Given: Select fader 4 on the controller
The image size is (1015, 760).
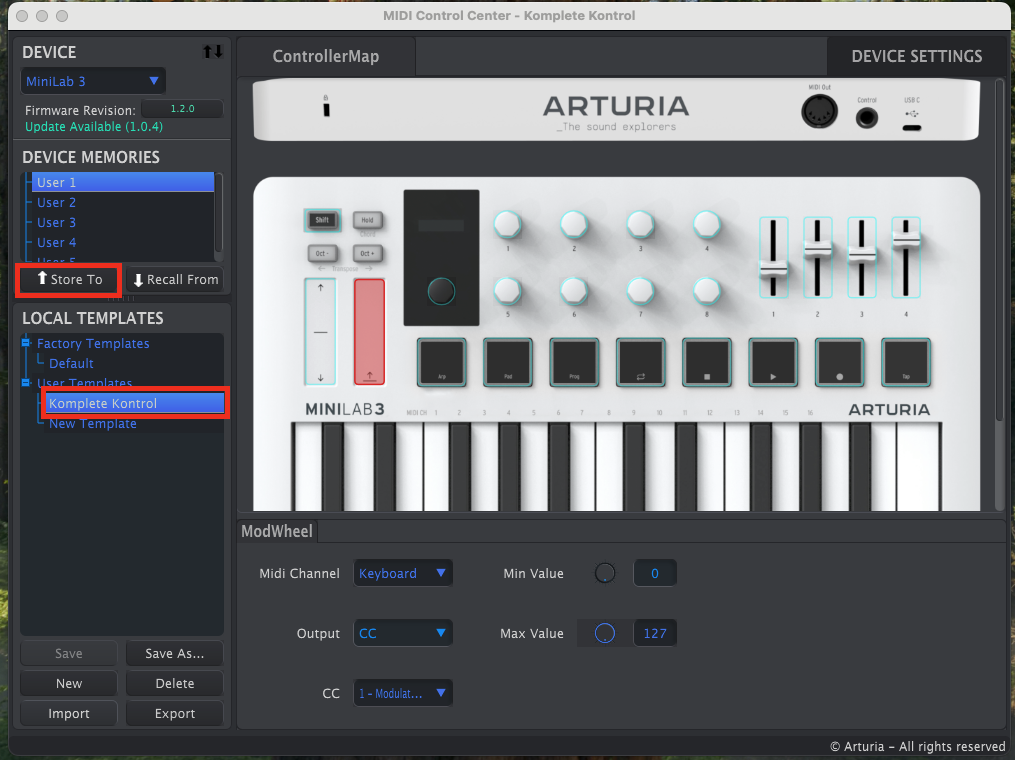Looking at the screenshot, I should (x=906, y=258).
